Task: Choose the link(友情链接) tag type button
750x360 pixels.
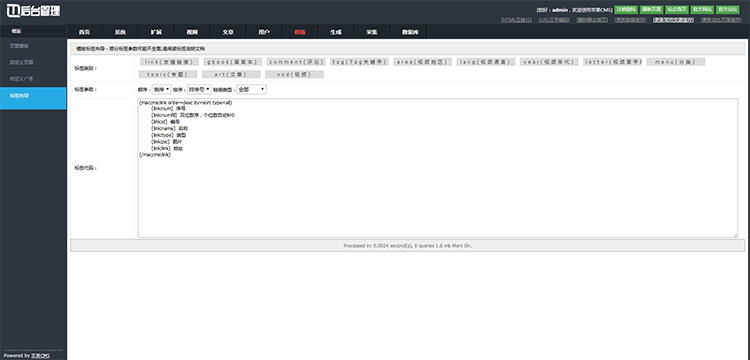Action: [169, 62]
